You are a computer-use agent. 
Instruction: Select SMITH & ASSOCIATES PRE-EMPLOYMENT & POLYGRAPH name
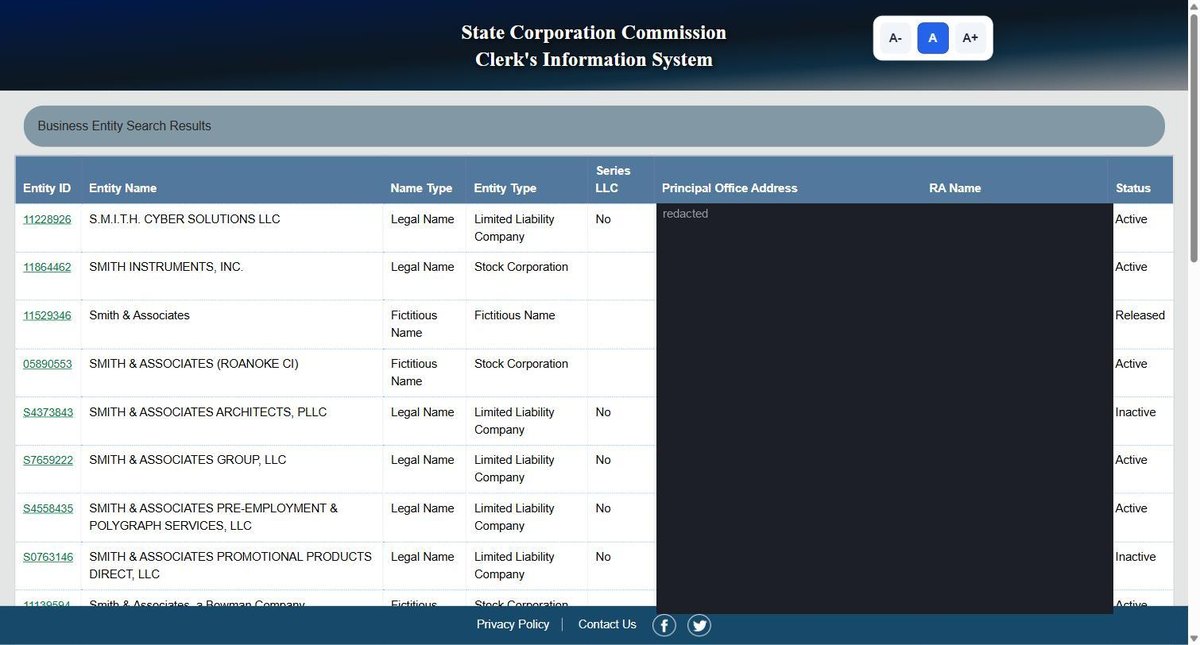[x=213, y=517]
